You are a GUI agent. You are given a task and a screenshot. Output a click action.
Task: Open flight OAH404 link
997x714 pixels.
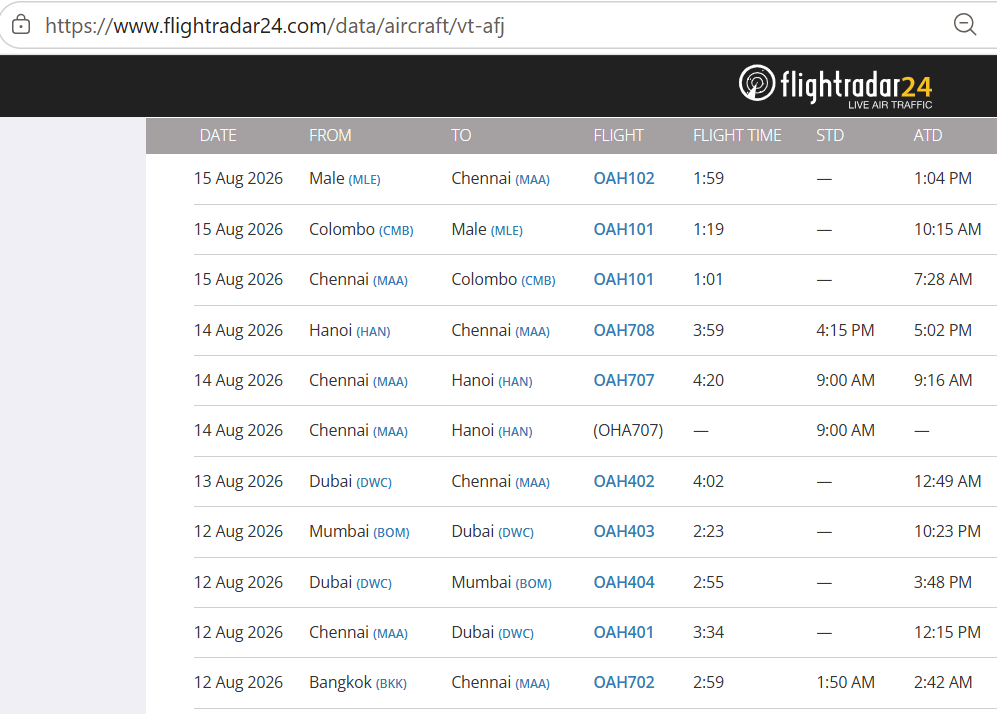(624, 582)
